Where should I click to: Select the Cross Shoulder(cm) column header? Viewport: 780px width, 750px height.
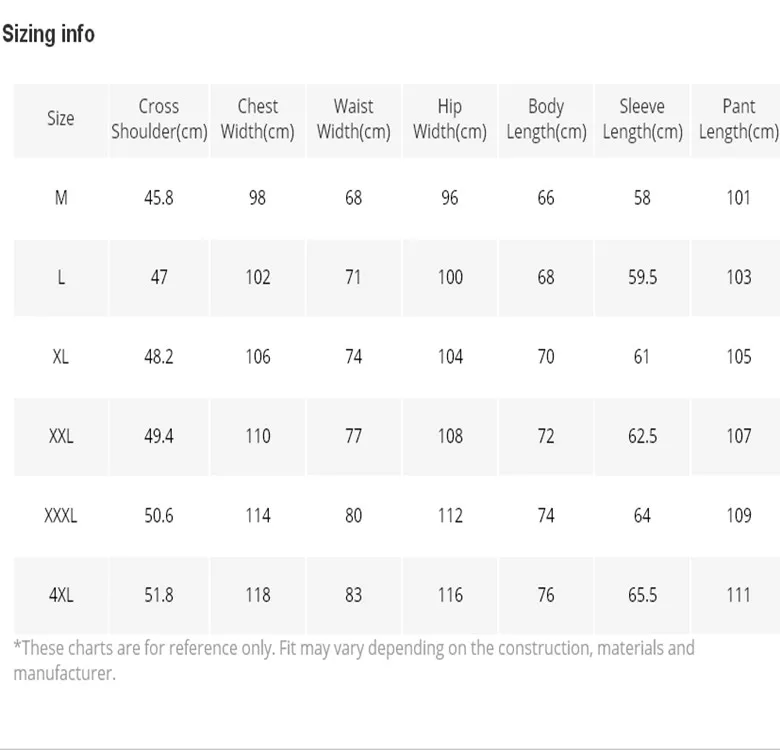coord(159,118)
